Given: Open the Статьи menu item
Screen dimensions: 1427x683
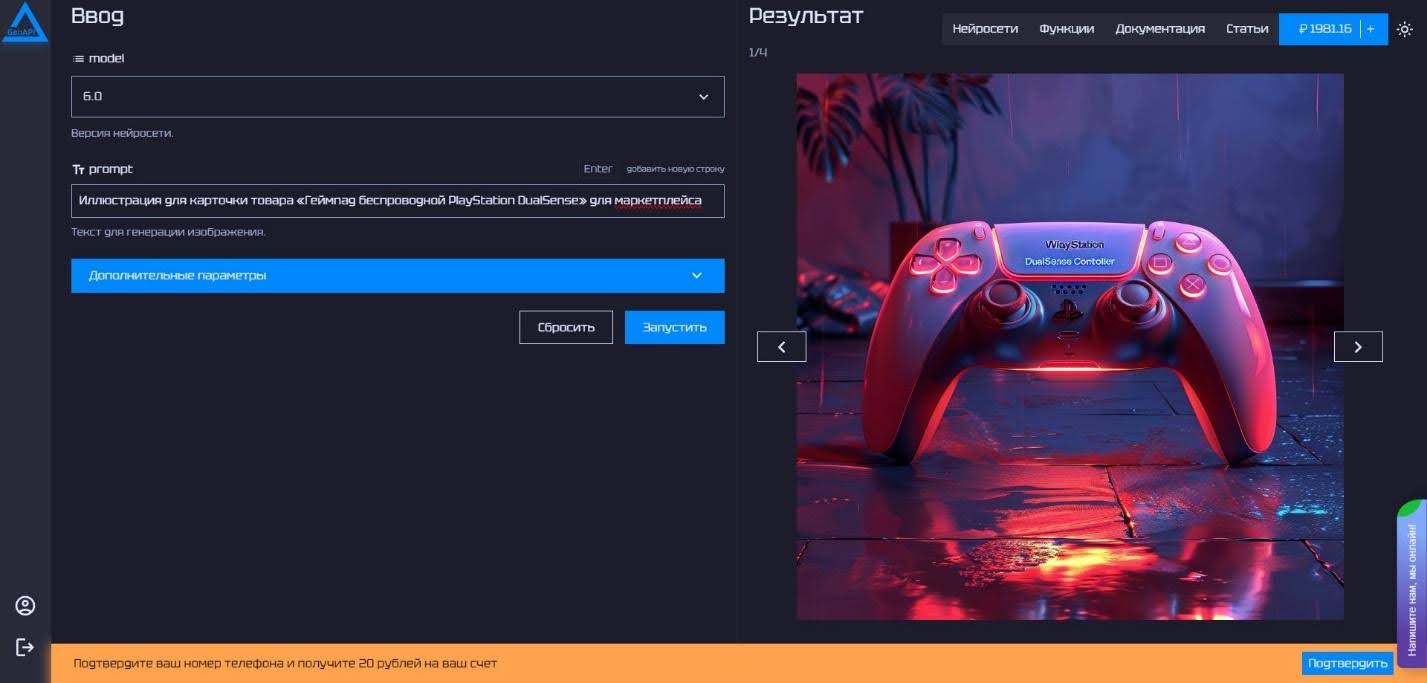Looking at the screenshot, I should click(x=1247, y=29).
